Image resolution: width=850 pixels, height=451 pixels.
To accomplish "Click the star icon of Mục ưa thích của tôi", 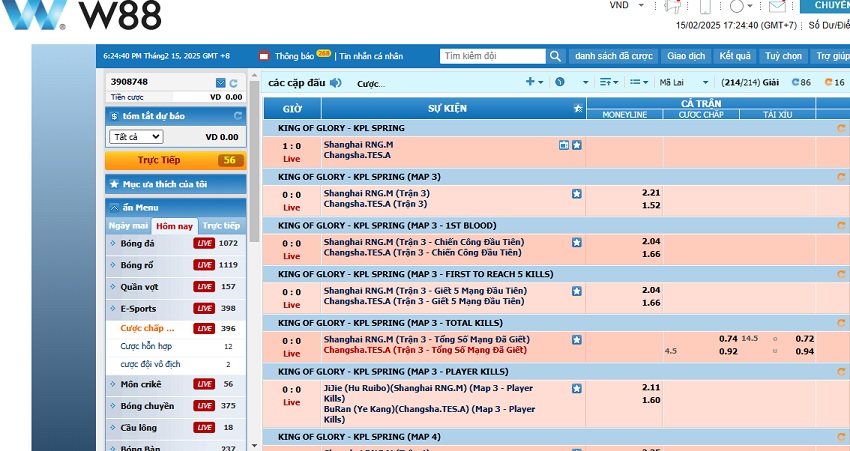I will [x=114, y=184].
